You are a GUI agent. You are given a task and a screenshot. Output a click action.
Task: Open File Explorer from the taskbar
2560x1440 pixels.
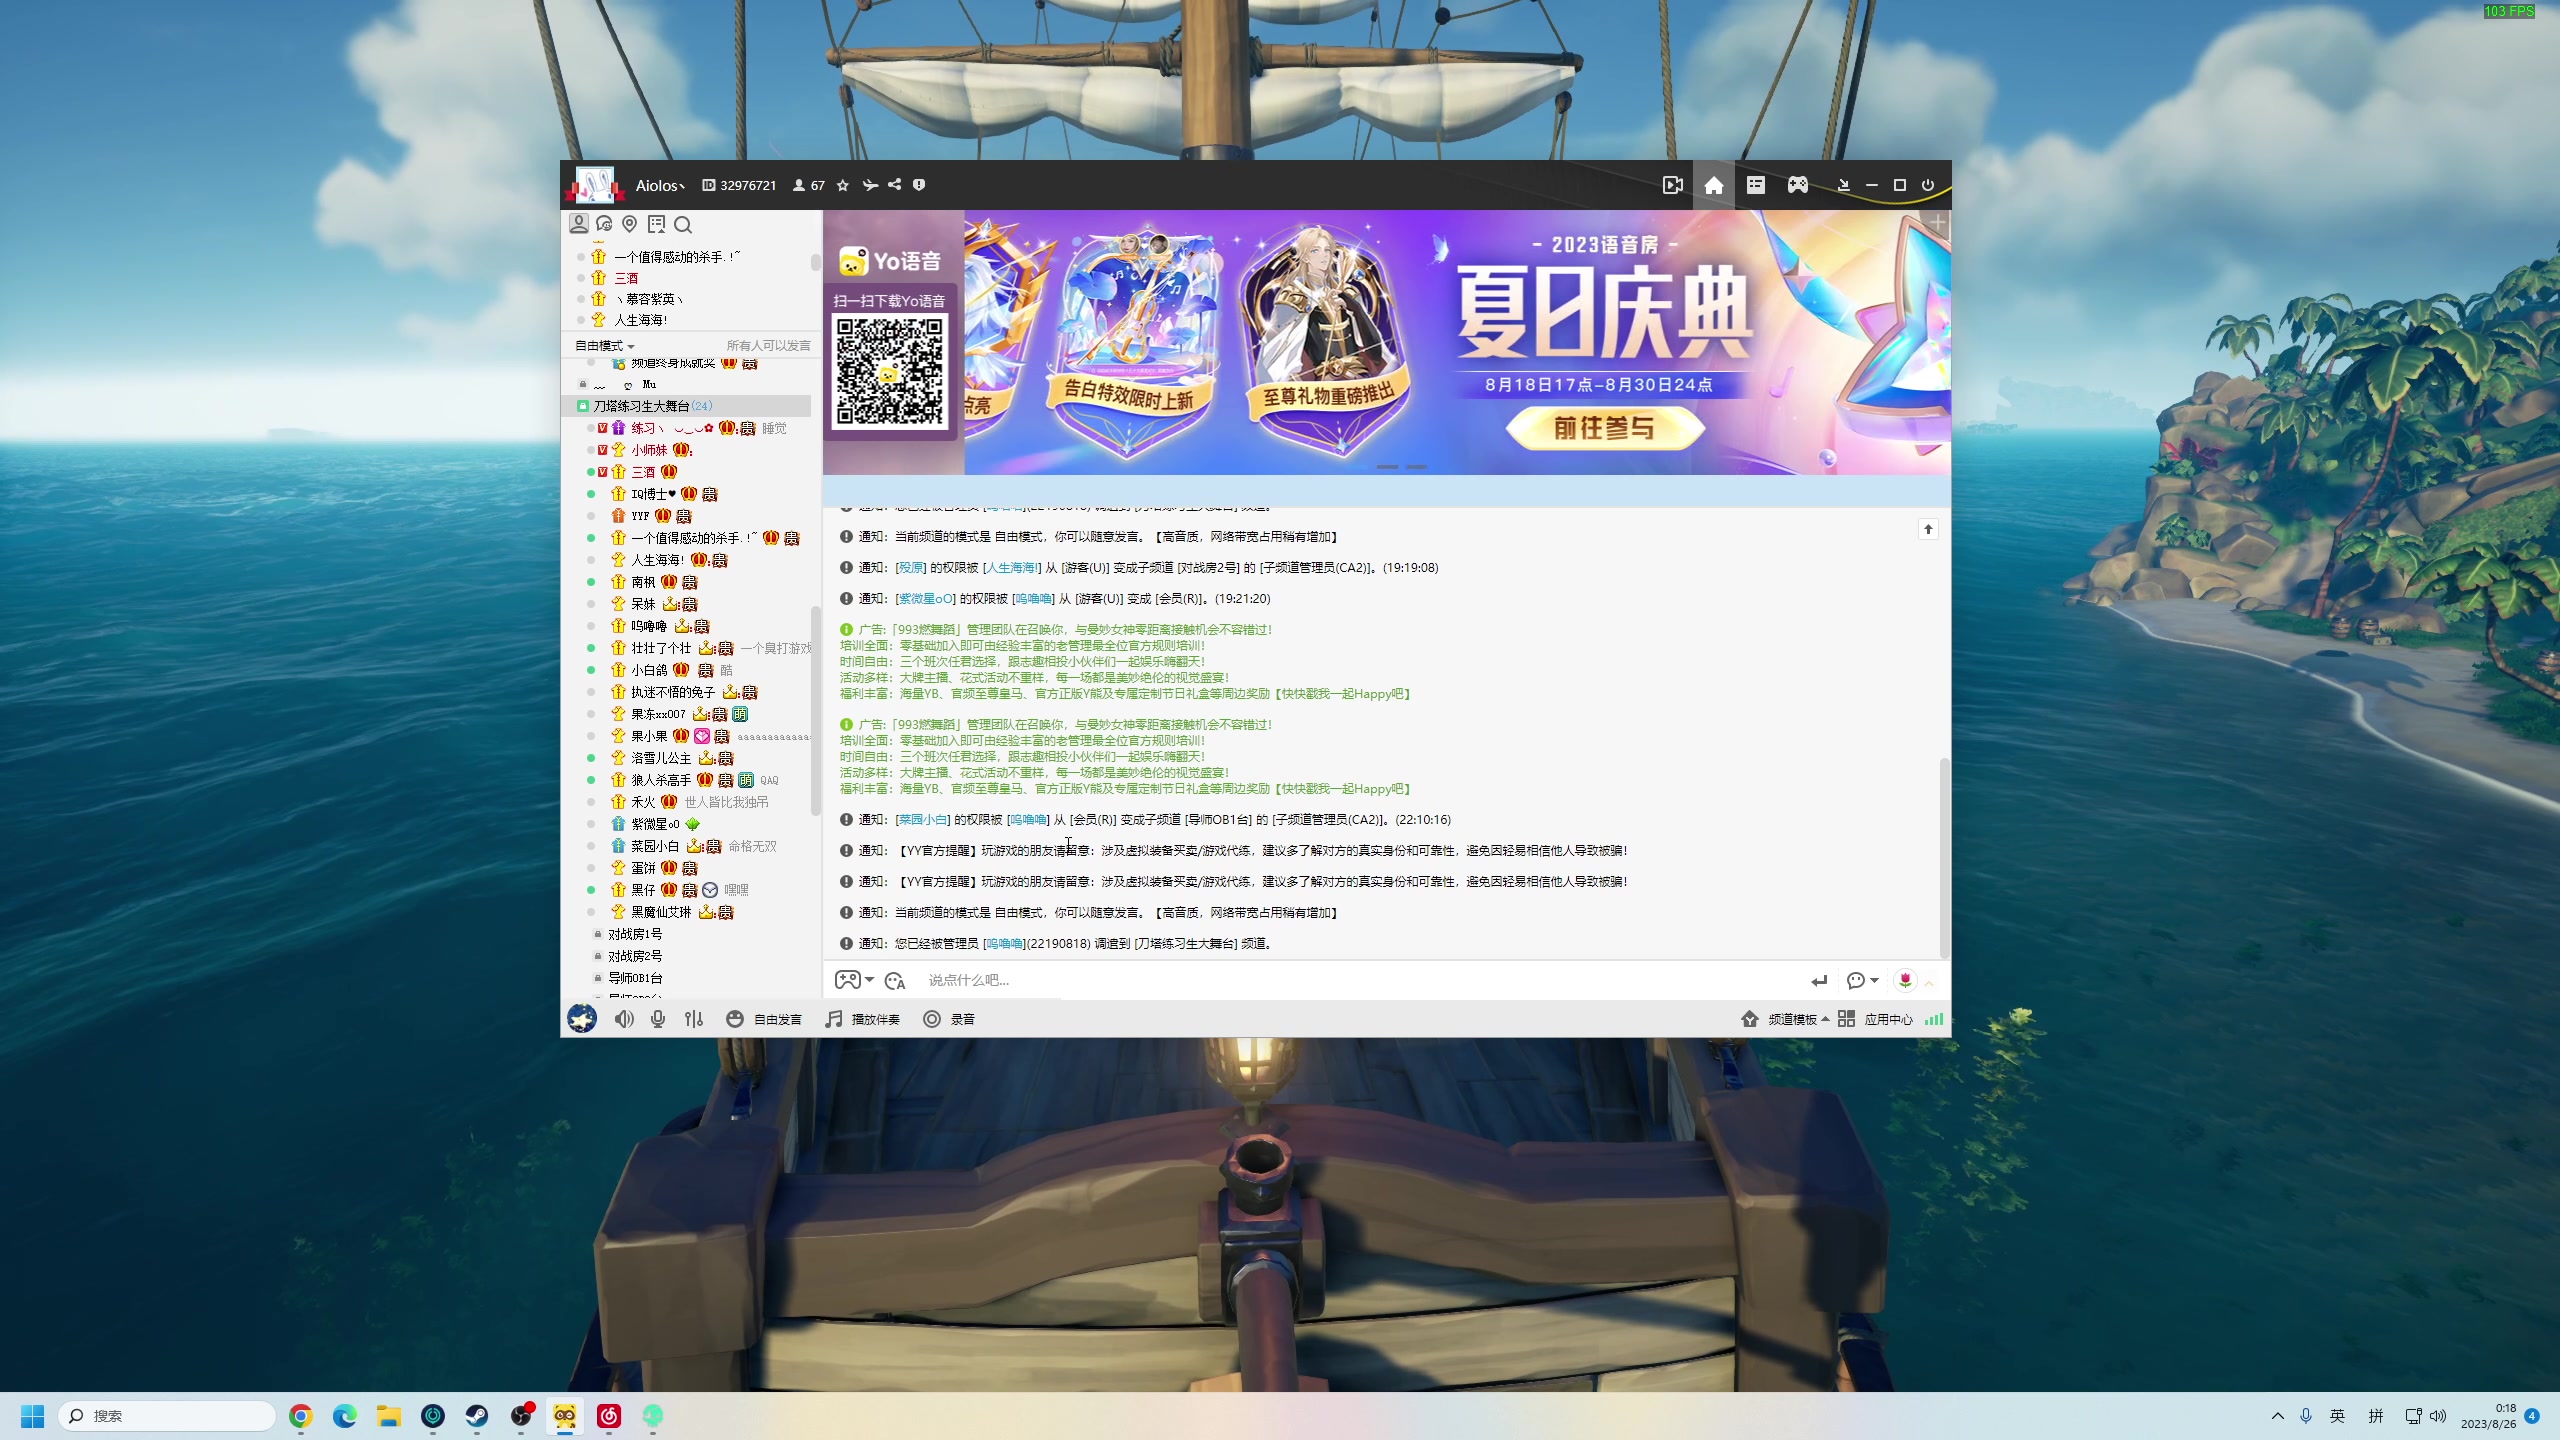(x=389, y=1416)
